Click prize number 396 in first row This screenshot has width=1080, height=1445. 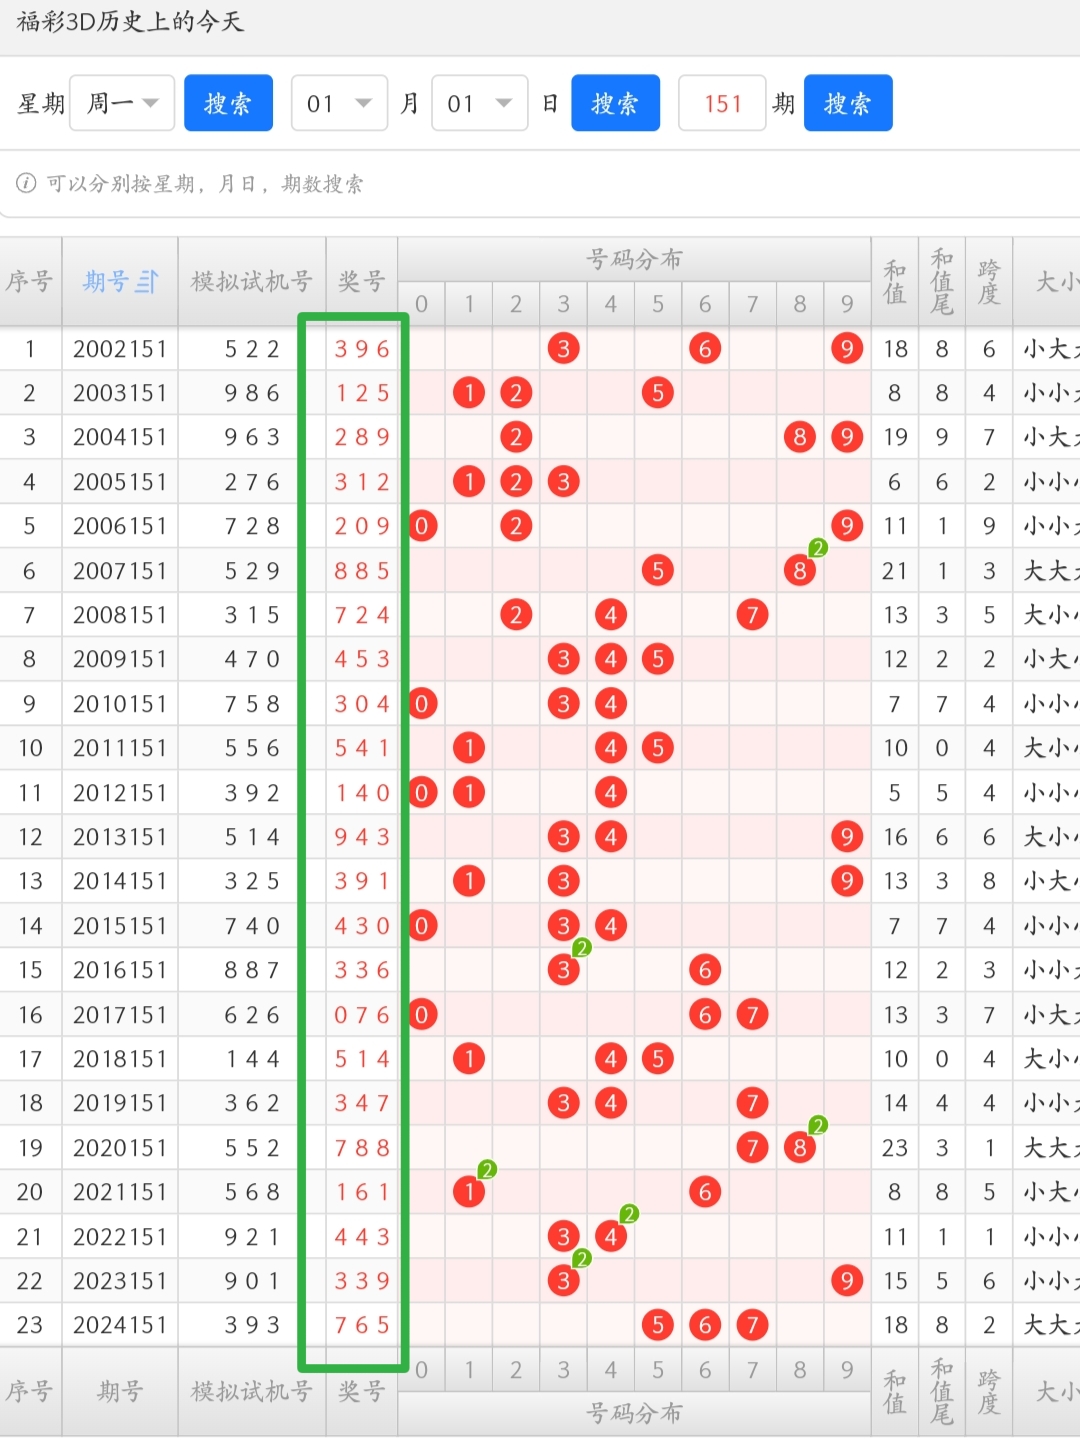click(362, 349)
